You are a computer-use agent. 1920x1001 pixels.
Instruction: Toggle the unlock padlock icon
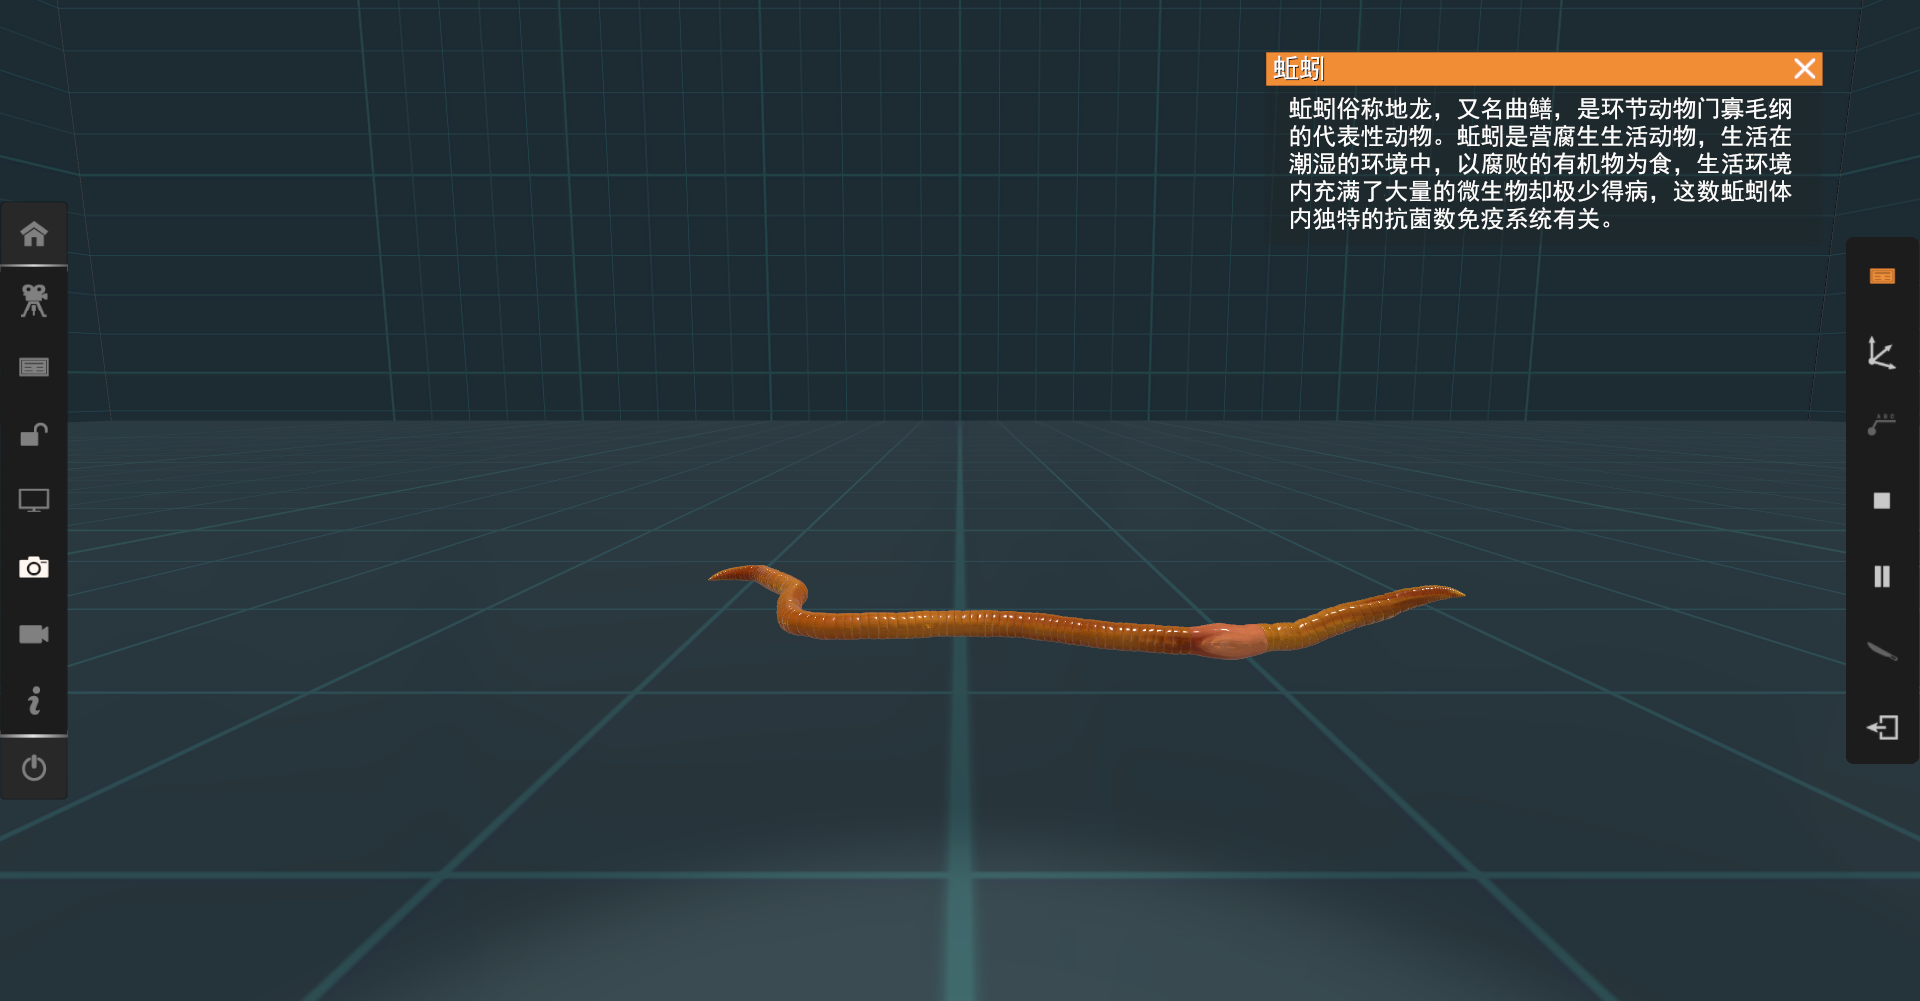tap(34, 434)
